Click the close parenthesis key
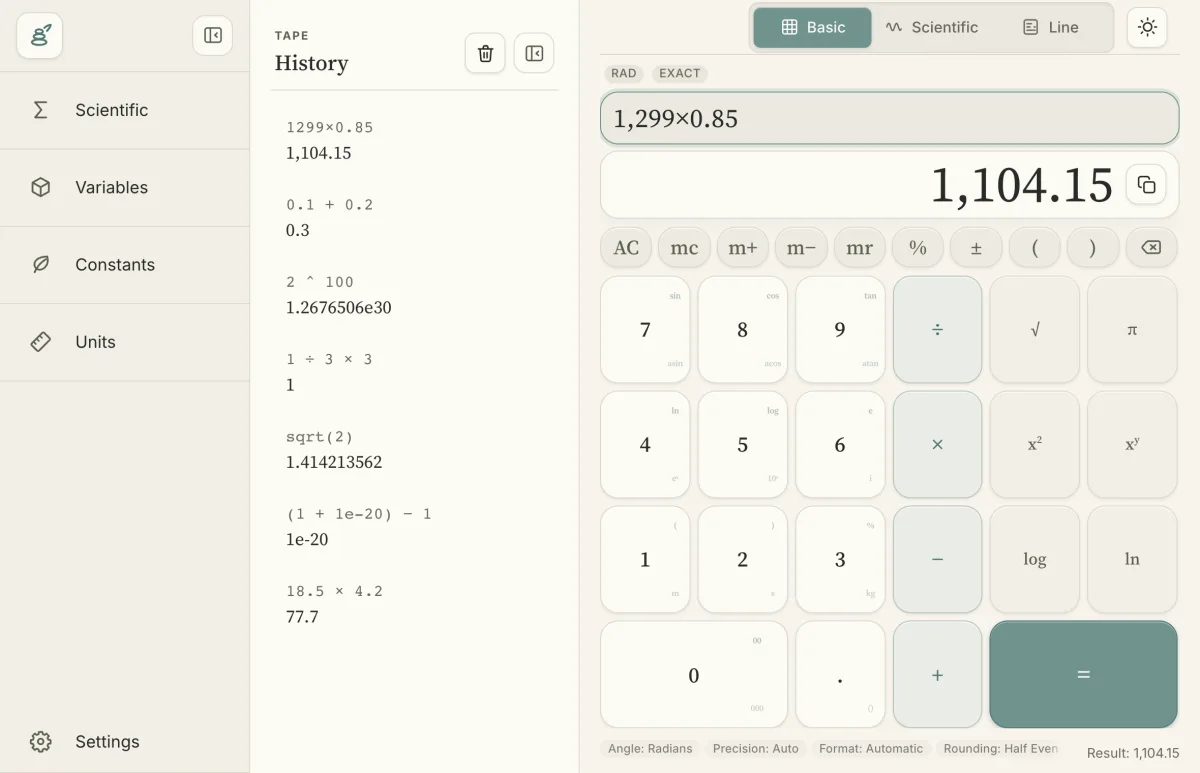 (x=1093, y=248)
